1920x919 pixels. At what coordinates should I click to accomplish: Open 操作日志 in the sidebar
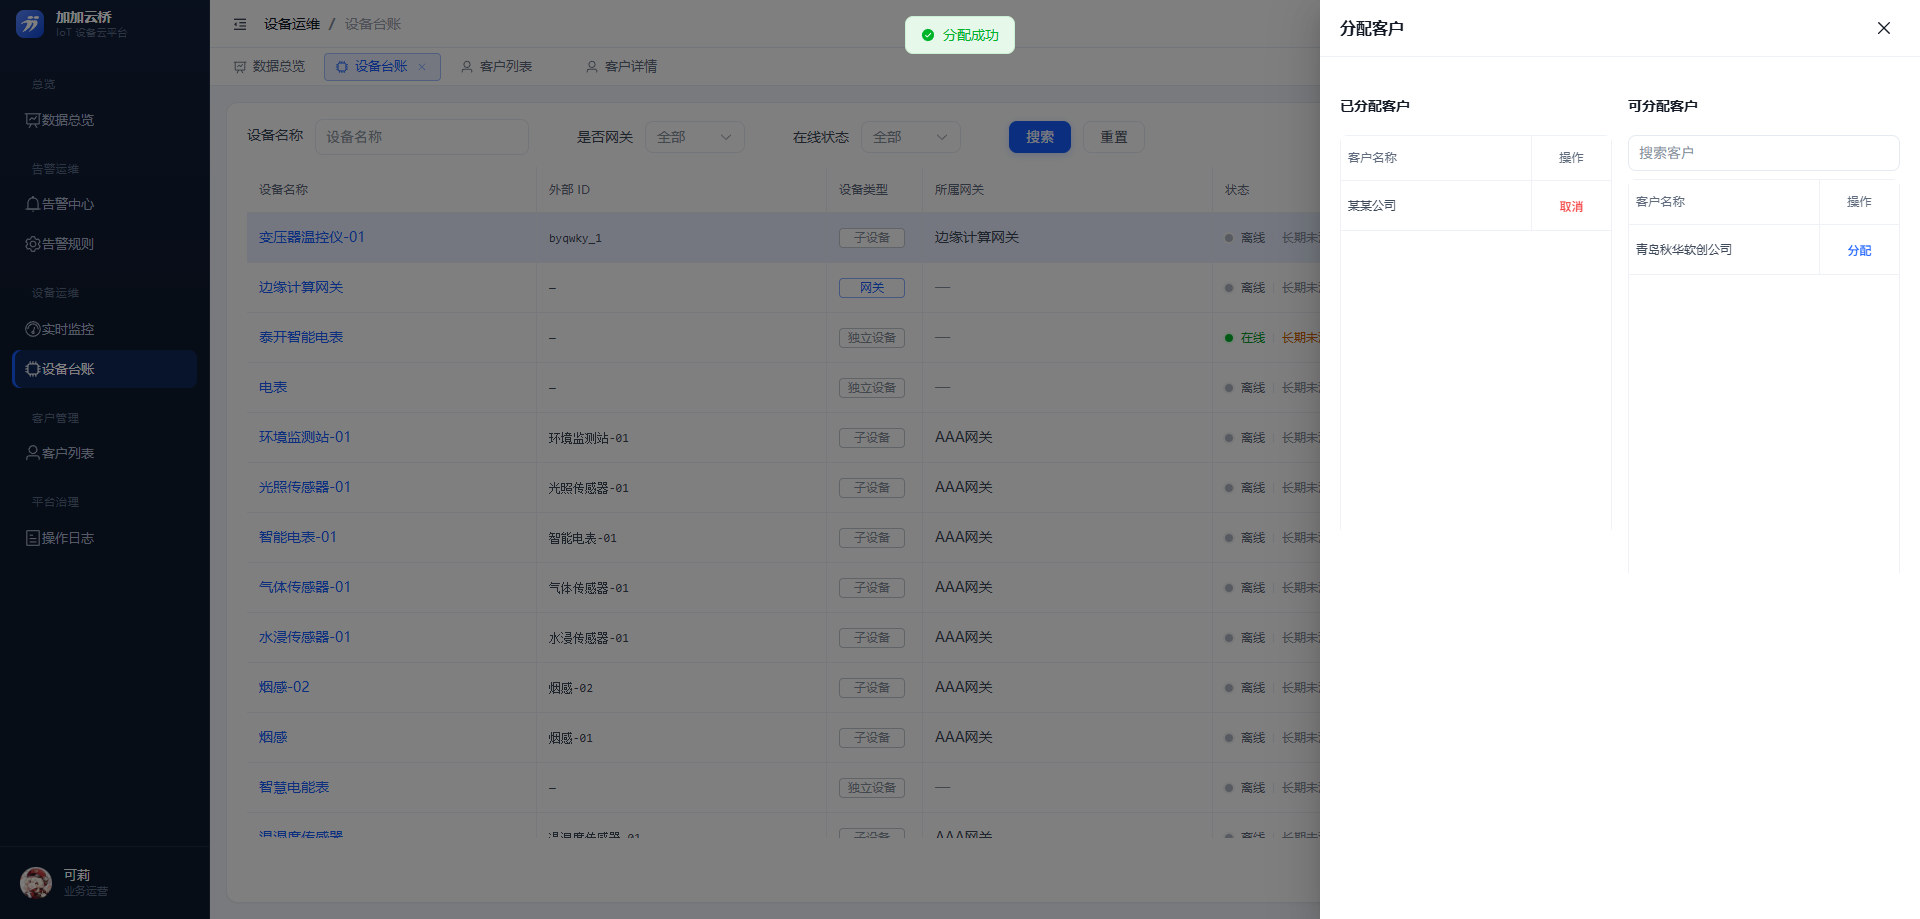105,538
